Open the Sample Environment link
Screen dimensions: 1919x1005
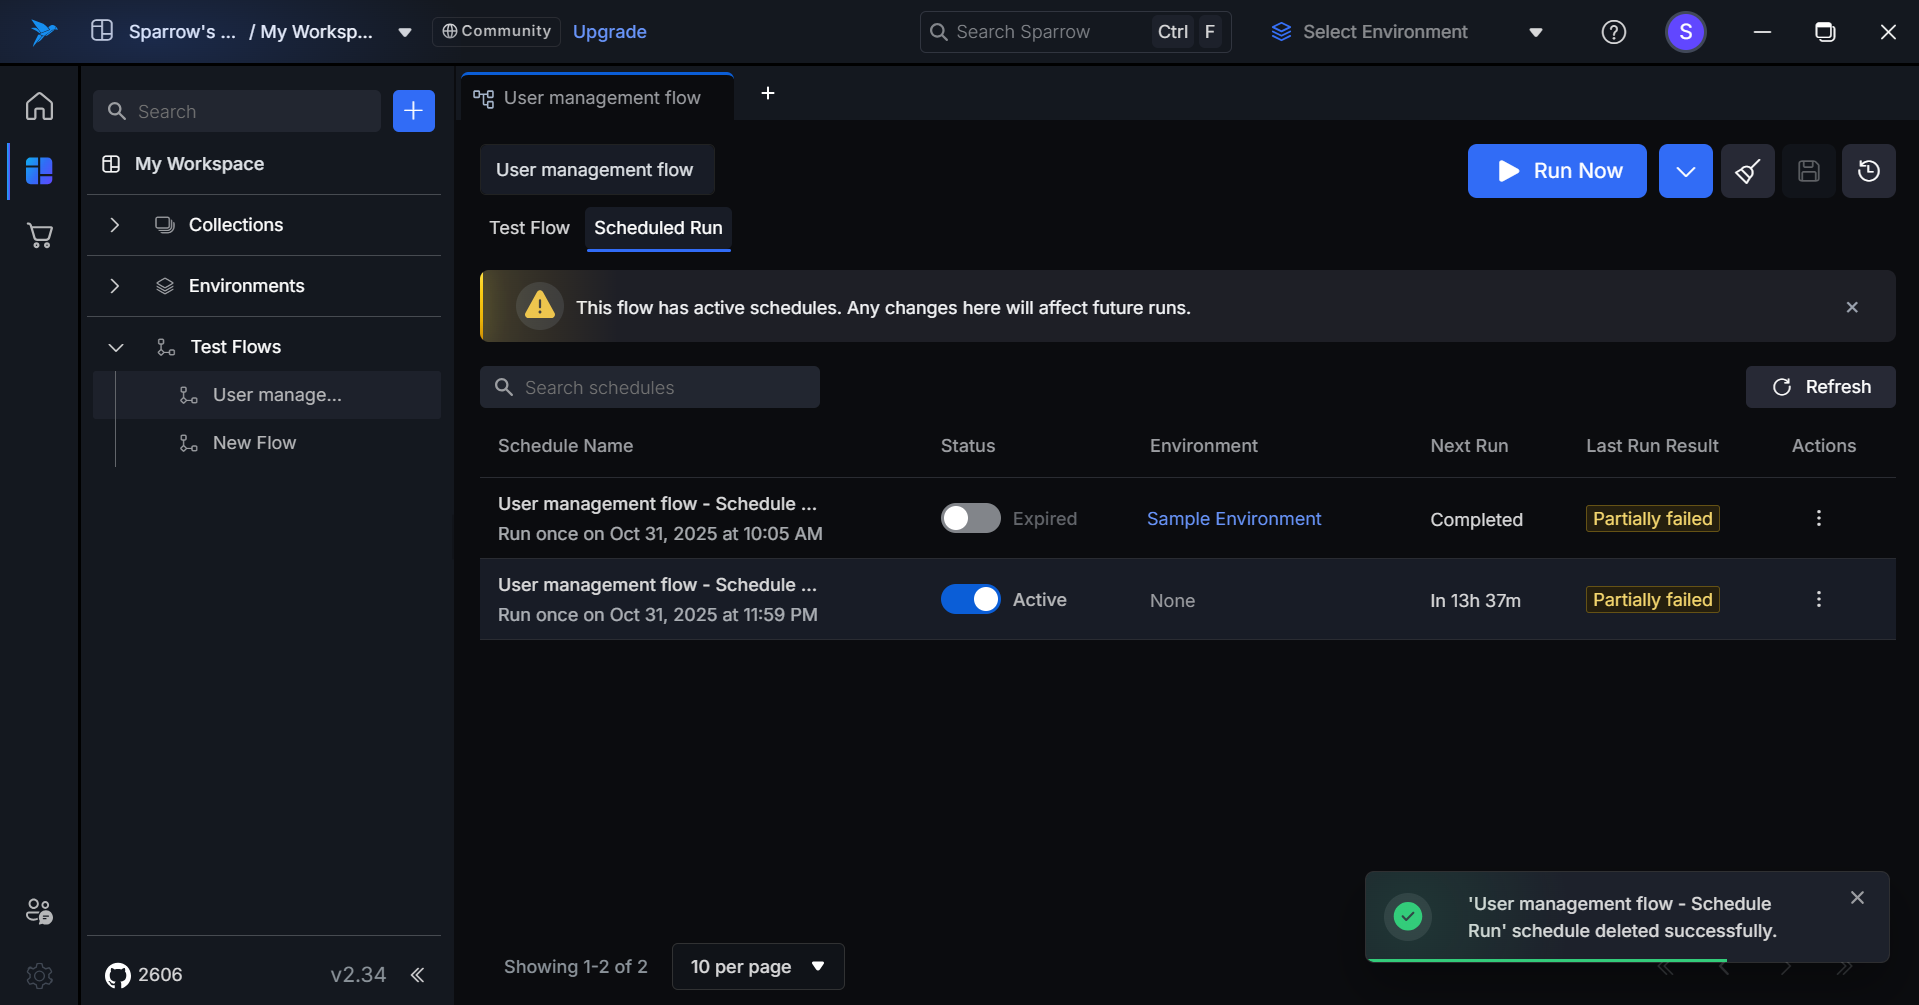click(x=1233, y=519)
